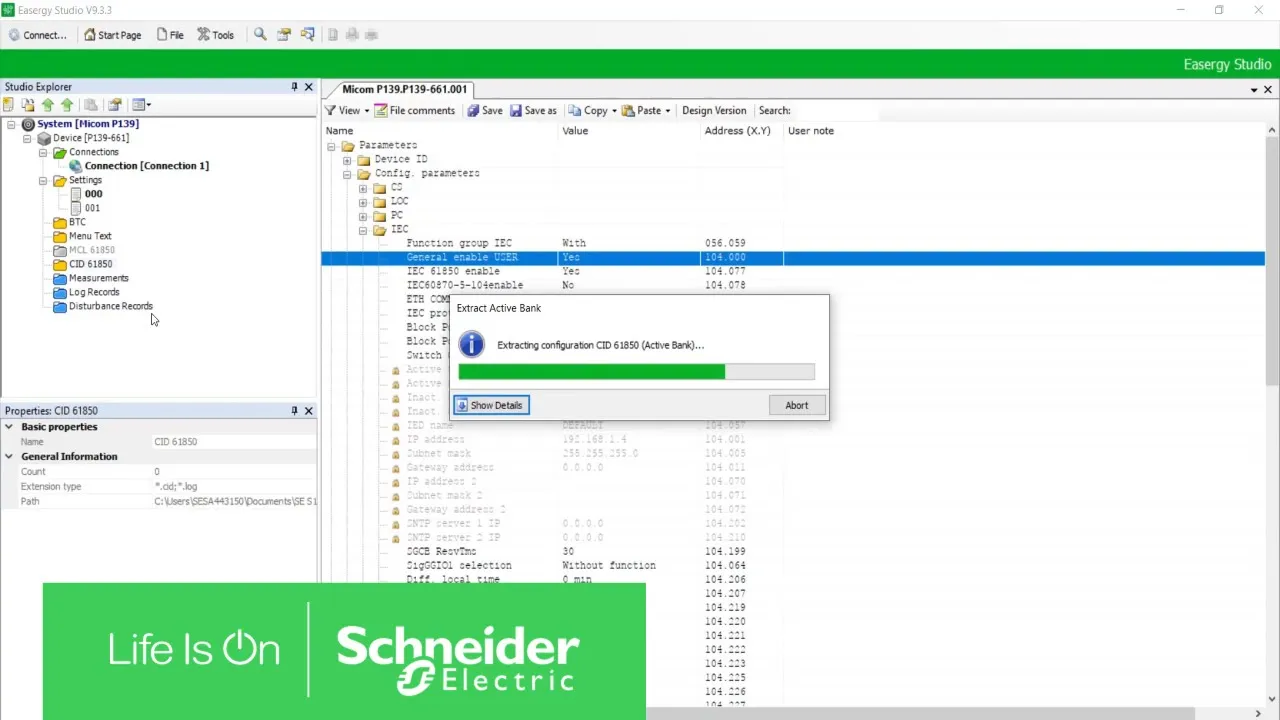Pin the Studio Explorer panel

[294, 87]
